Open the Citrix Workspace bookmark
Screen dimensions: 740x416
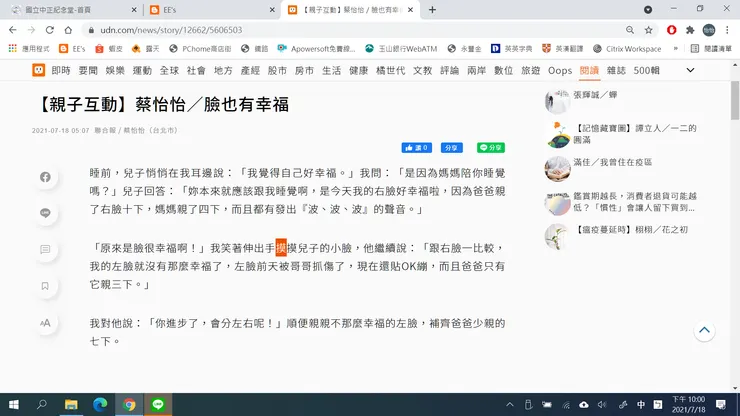tap(628, 49)
